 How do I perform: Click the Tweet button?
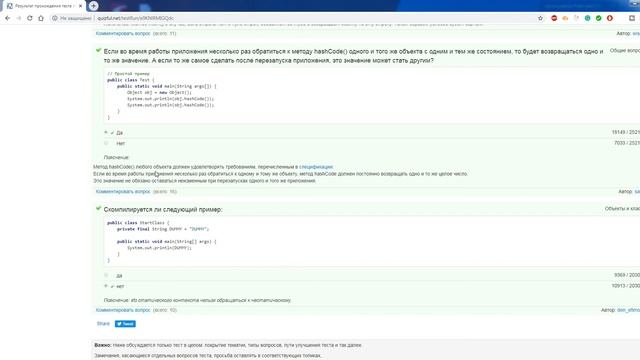[125, 324]
